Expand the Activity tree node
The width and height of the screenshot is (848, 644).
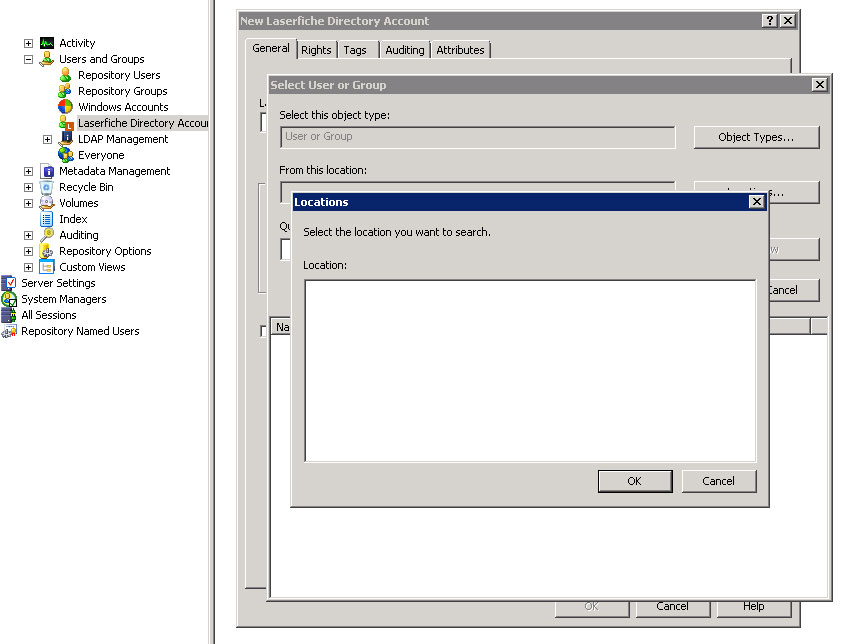29,43
